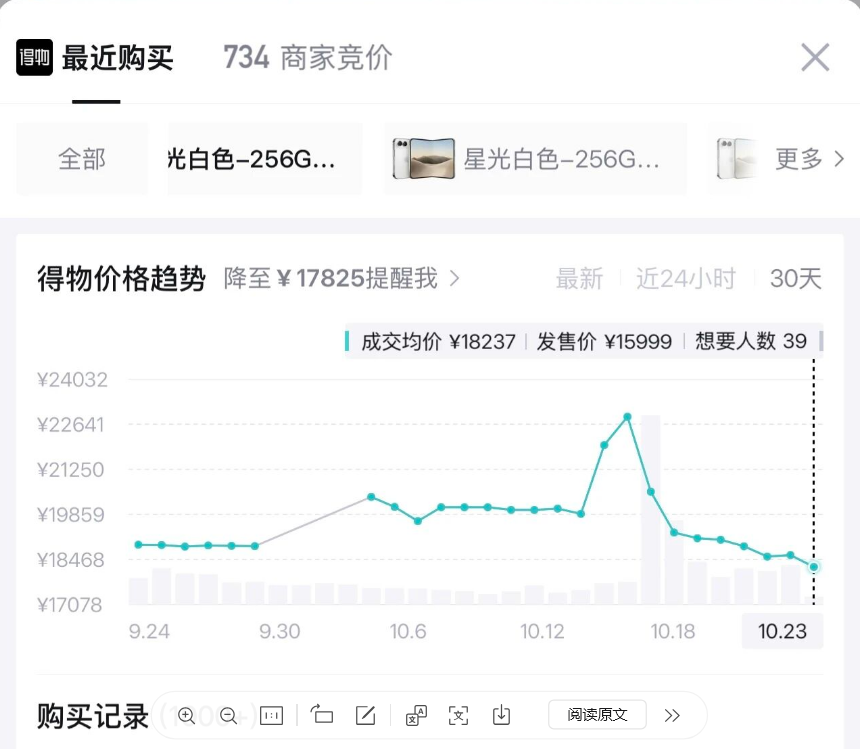Close the panel with X icon

815,57
